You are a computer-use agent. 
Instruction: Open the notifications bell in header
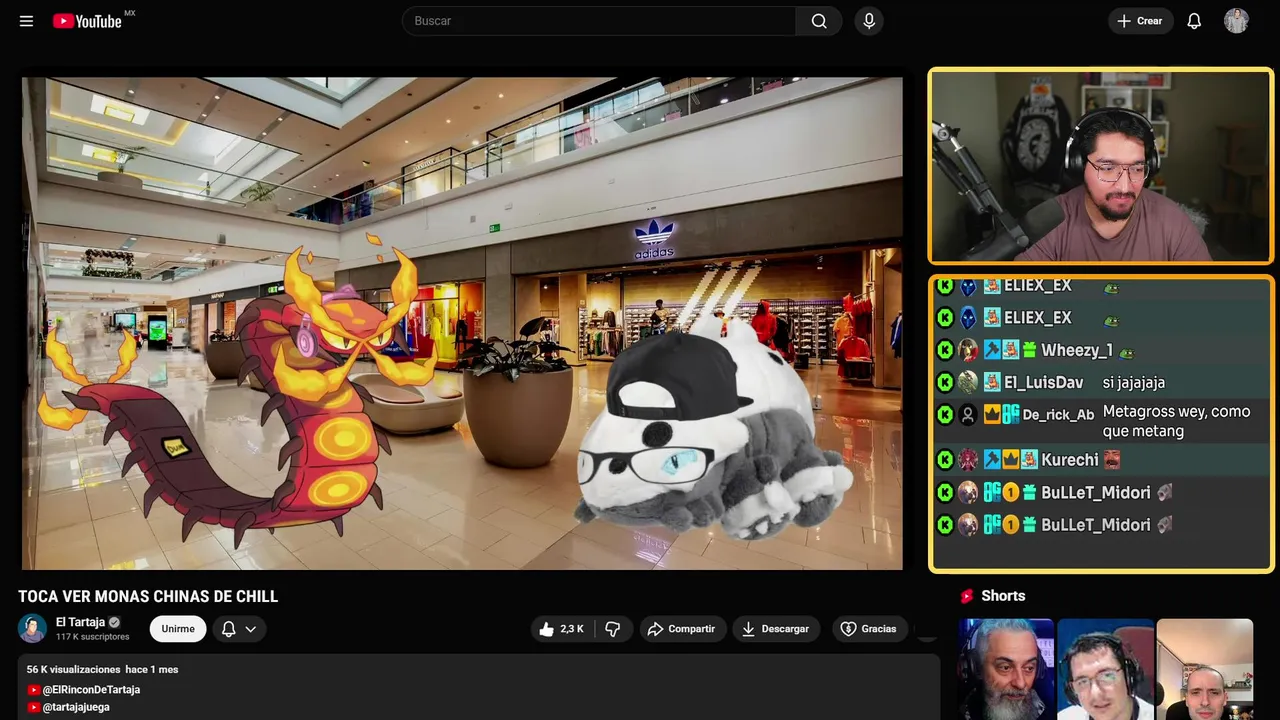click(x=1194, y=21)
